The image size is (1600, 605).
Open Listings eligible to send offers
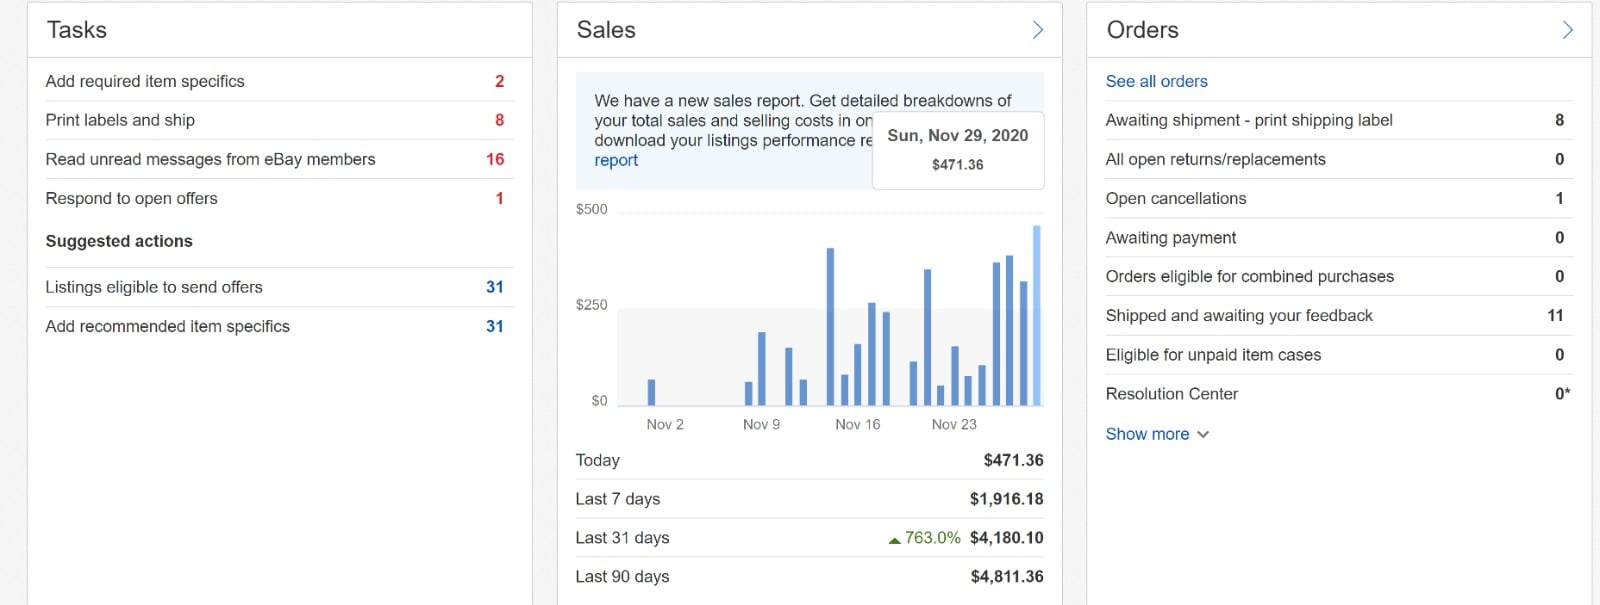point(154,287)
